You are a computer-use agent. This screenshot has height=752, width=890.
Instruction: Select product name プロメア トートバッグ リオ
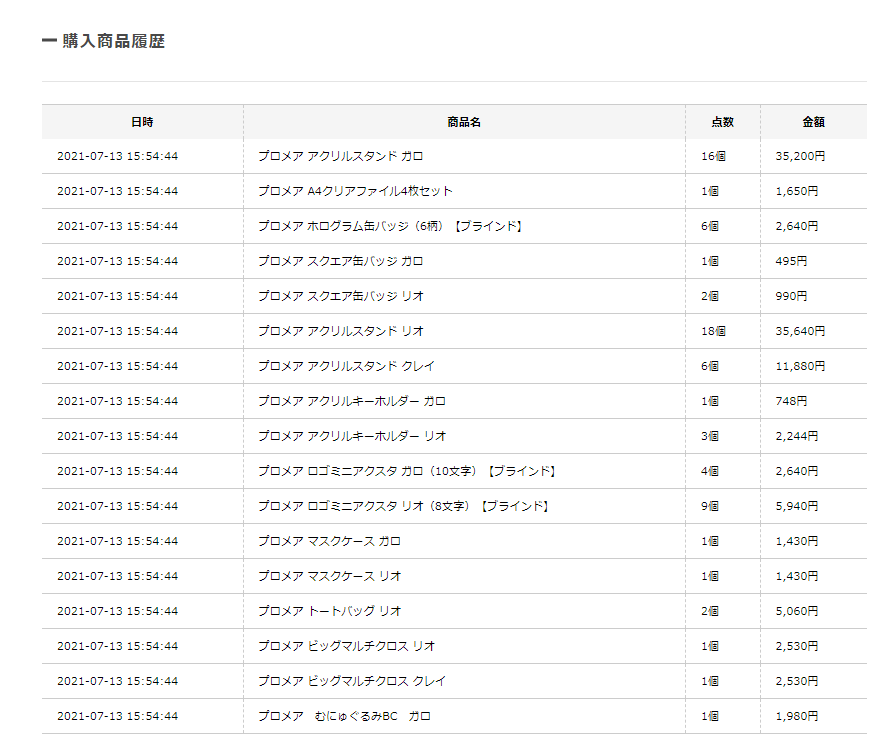click(330, 611)
